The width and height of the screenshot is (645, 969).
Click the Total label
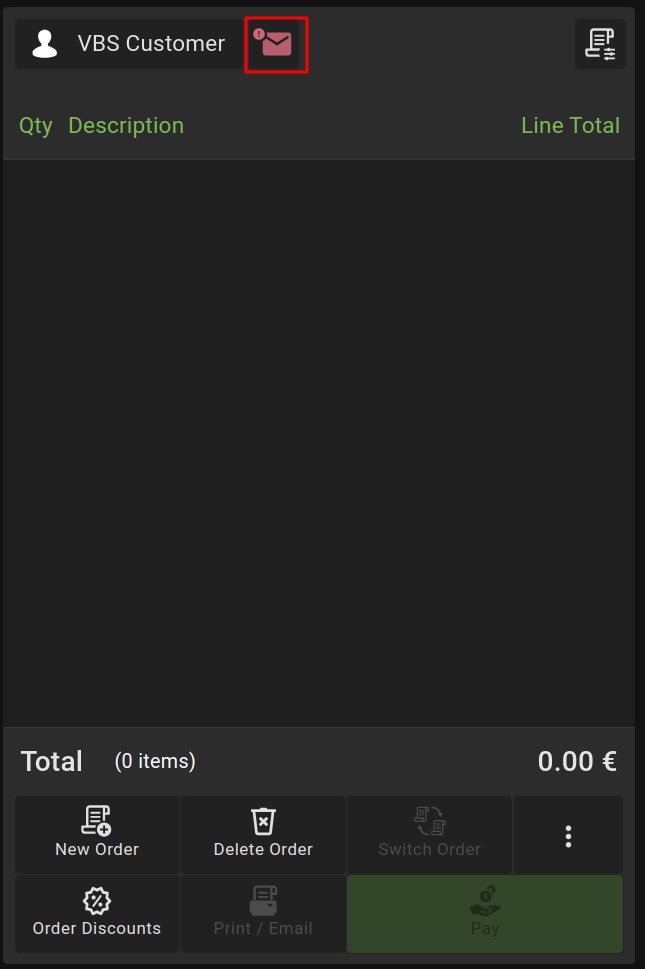coord(52,762)
